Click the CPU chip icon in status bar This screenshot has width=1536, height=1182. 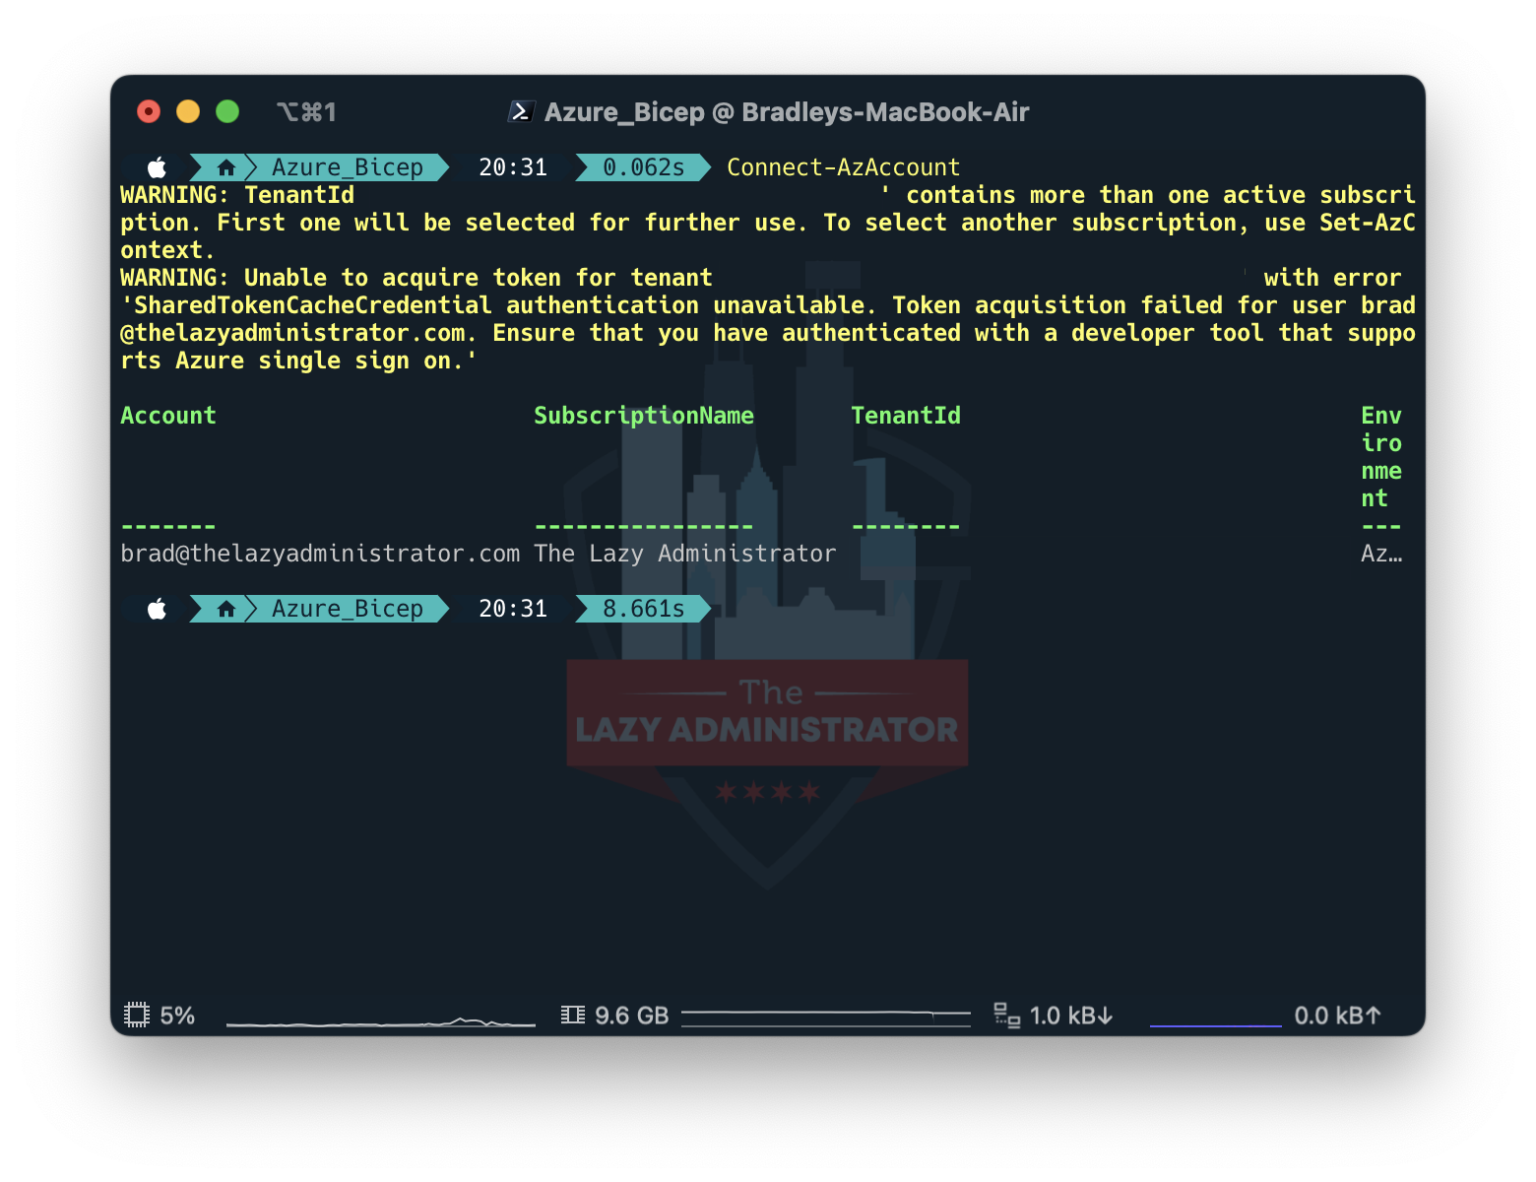pyautogui.click(x=137, y=1015)
